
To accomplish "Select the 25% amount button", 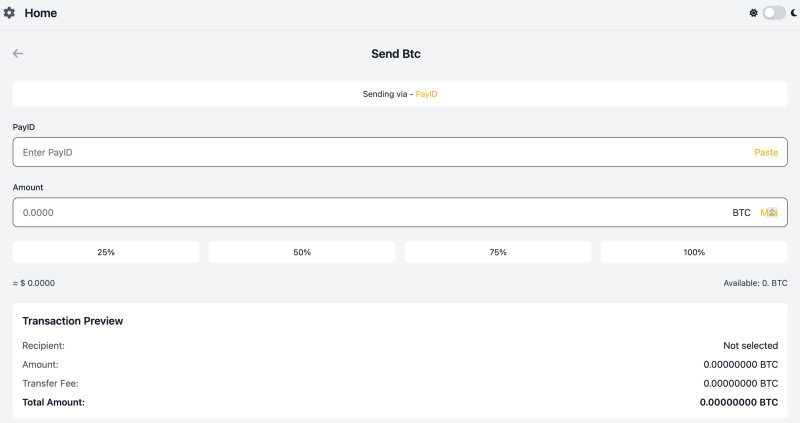I will [x=106, y=252].
